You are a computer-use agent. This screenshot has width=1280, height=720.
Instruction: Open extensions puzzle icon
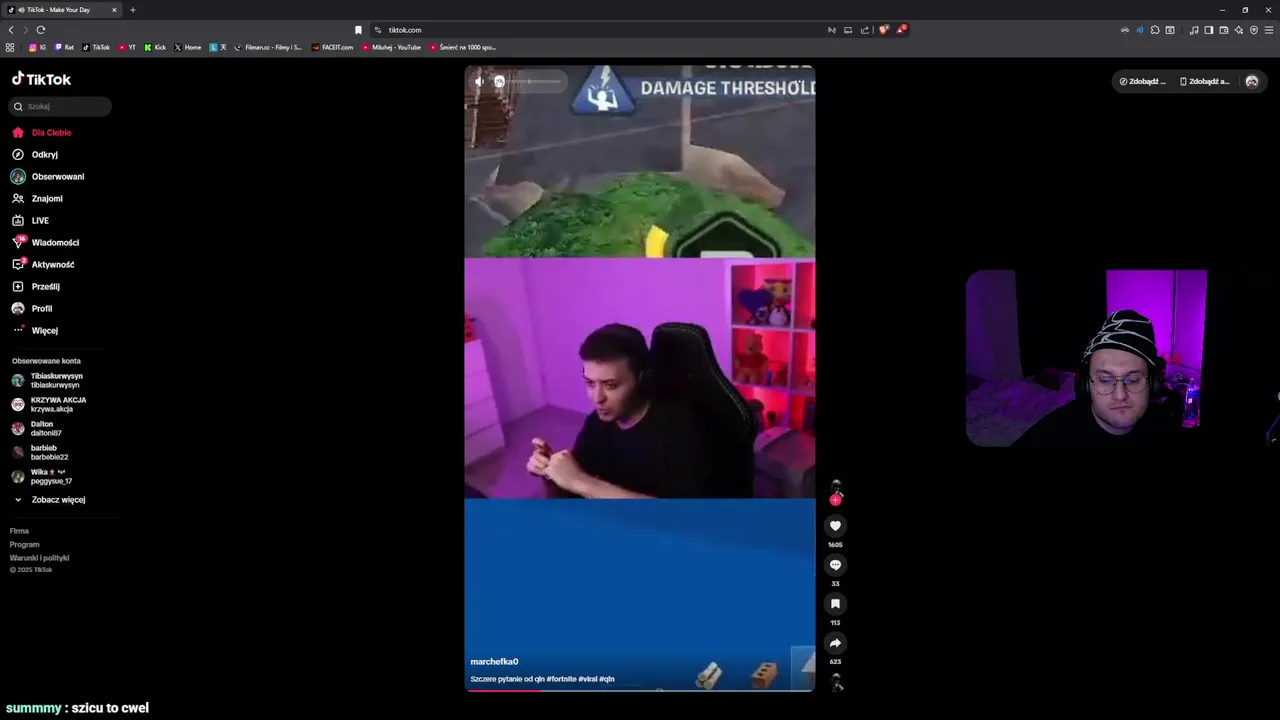point(1155,30)
